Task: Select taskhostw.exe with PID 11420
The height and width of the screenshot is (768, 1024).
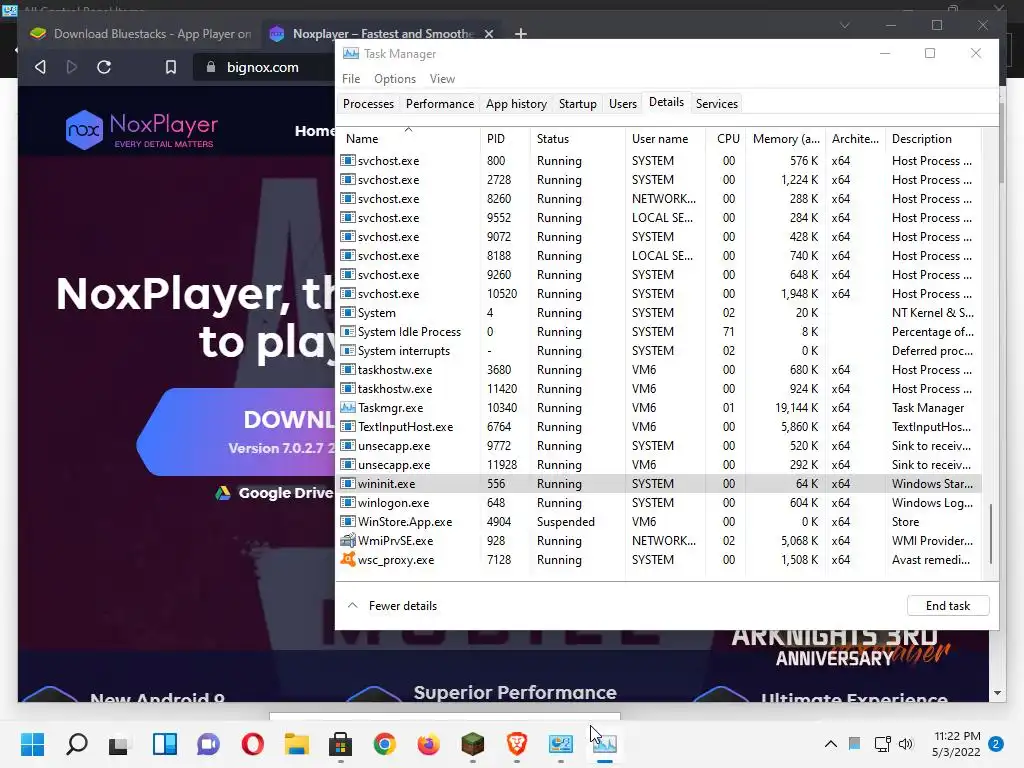Action: pos(660,389)
